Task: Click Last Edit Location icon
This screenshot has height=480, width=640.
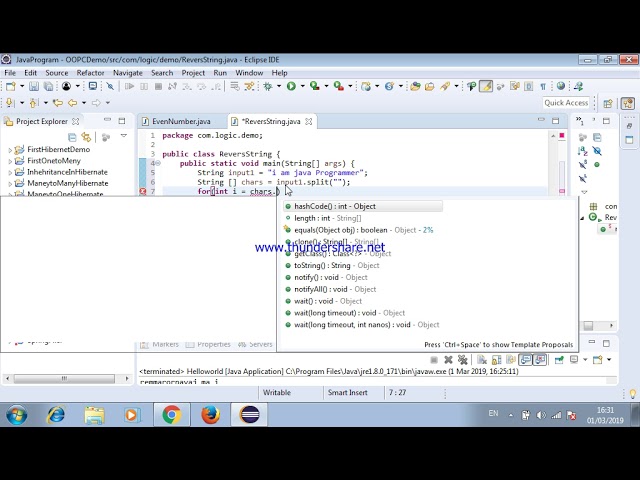Action: click(x=58, y=103)
